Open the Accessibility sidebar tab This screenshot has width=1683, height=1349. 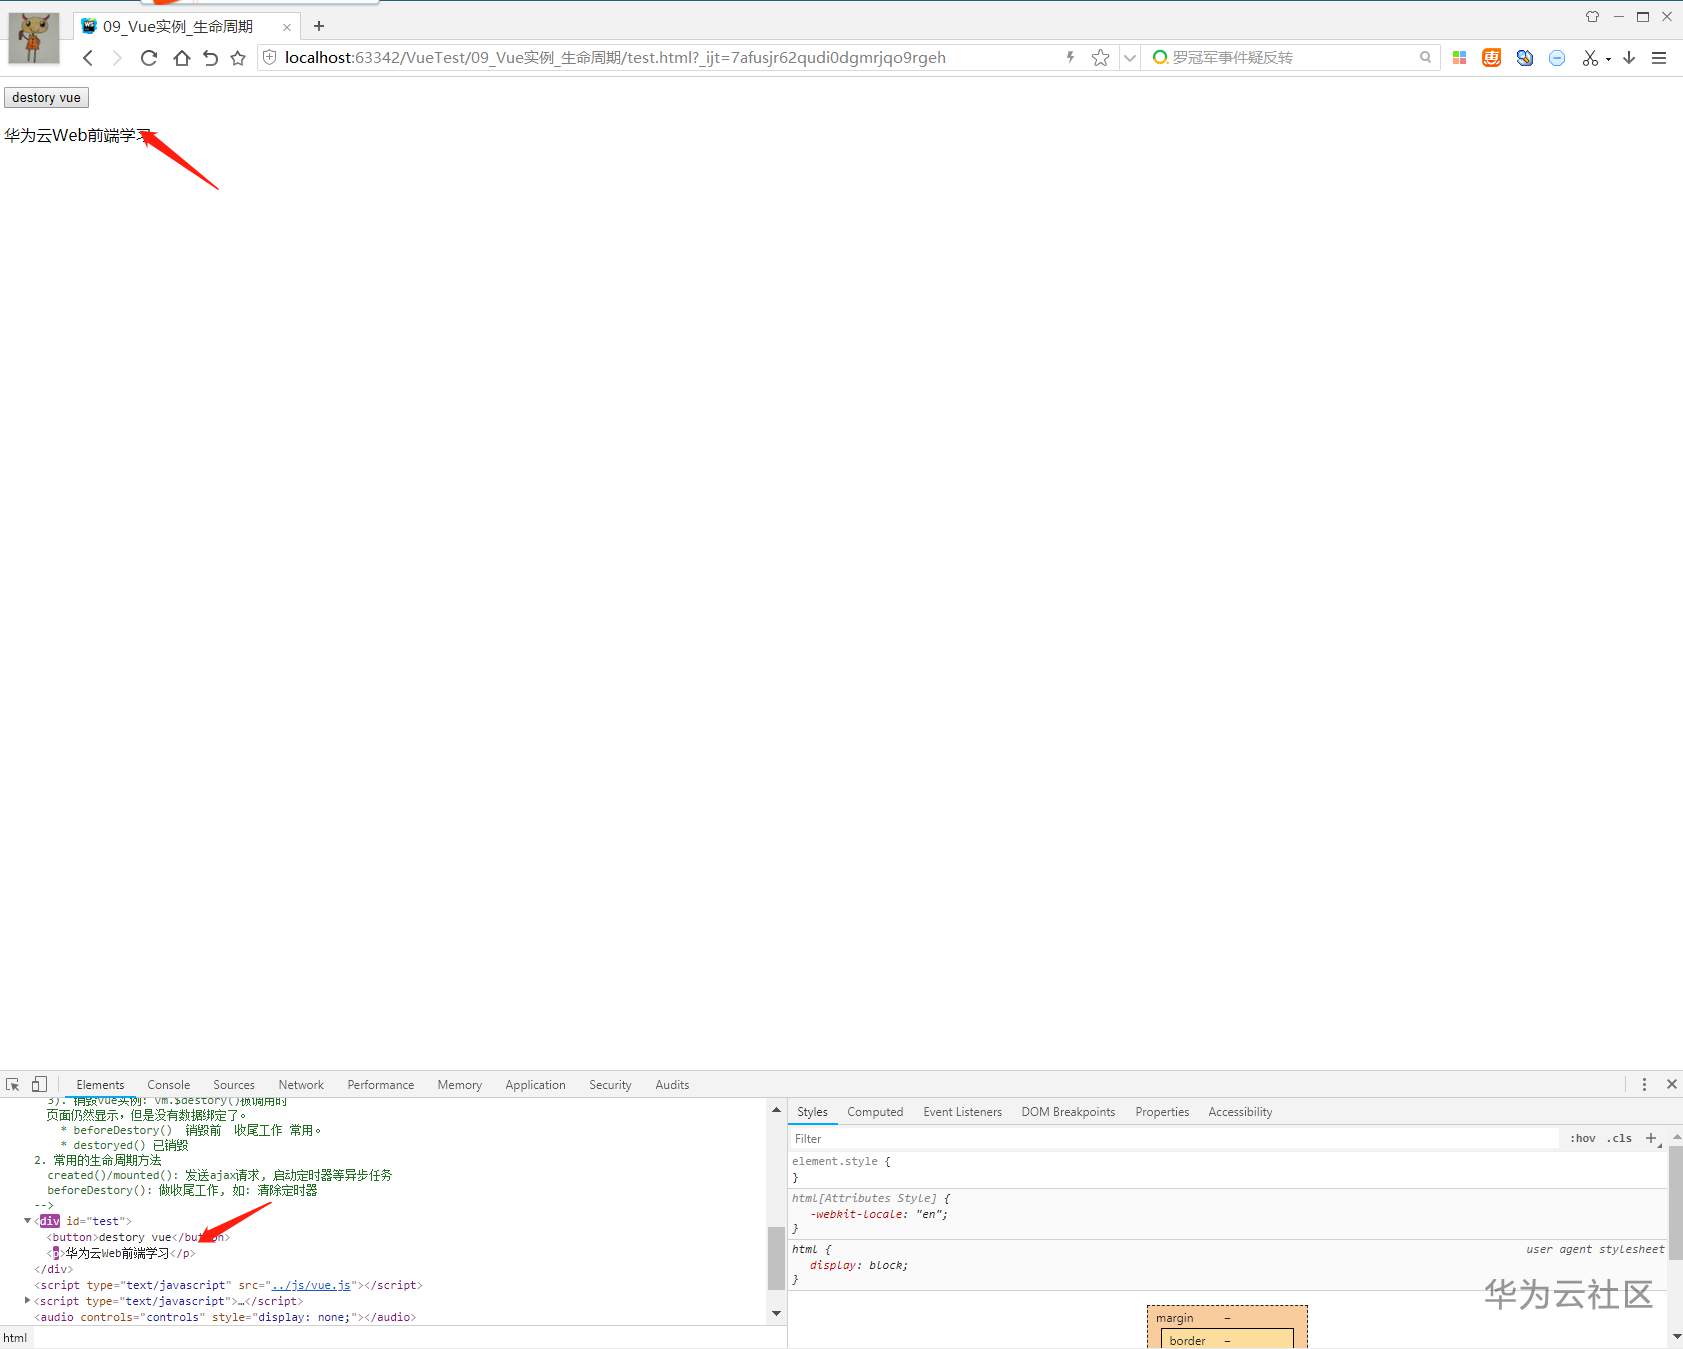(1240, 1112)
